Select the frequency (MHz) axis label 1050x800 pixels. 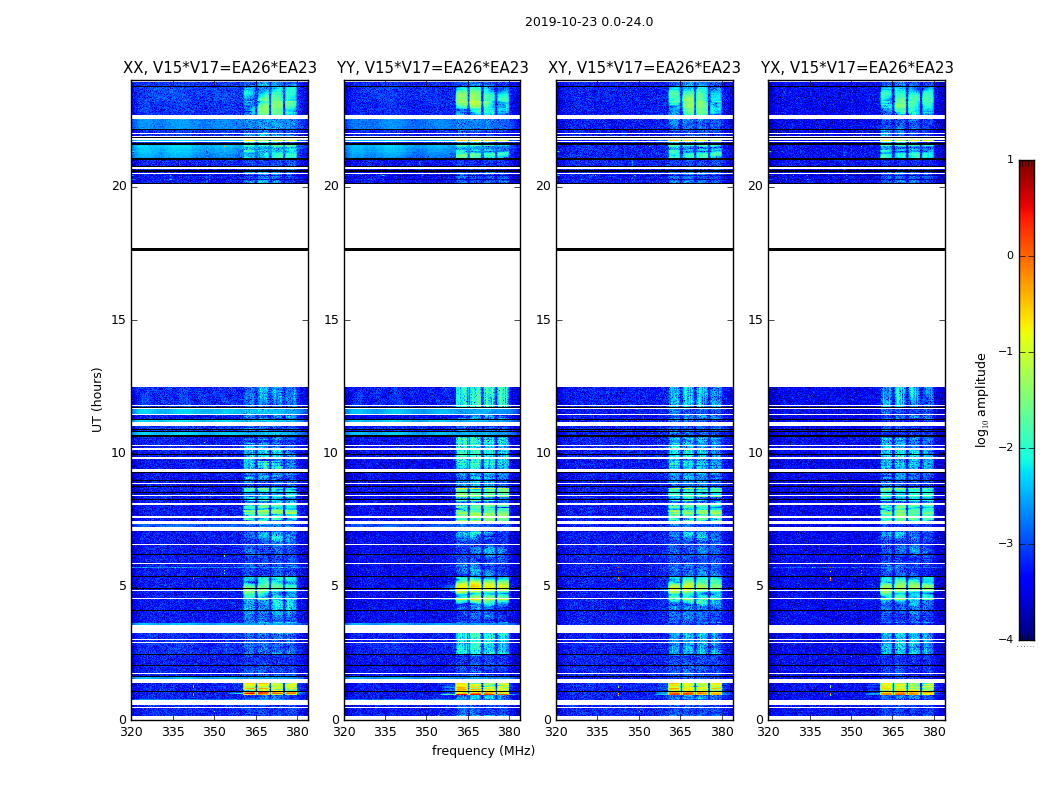[x=483, y=751]
